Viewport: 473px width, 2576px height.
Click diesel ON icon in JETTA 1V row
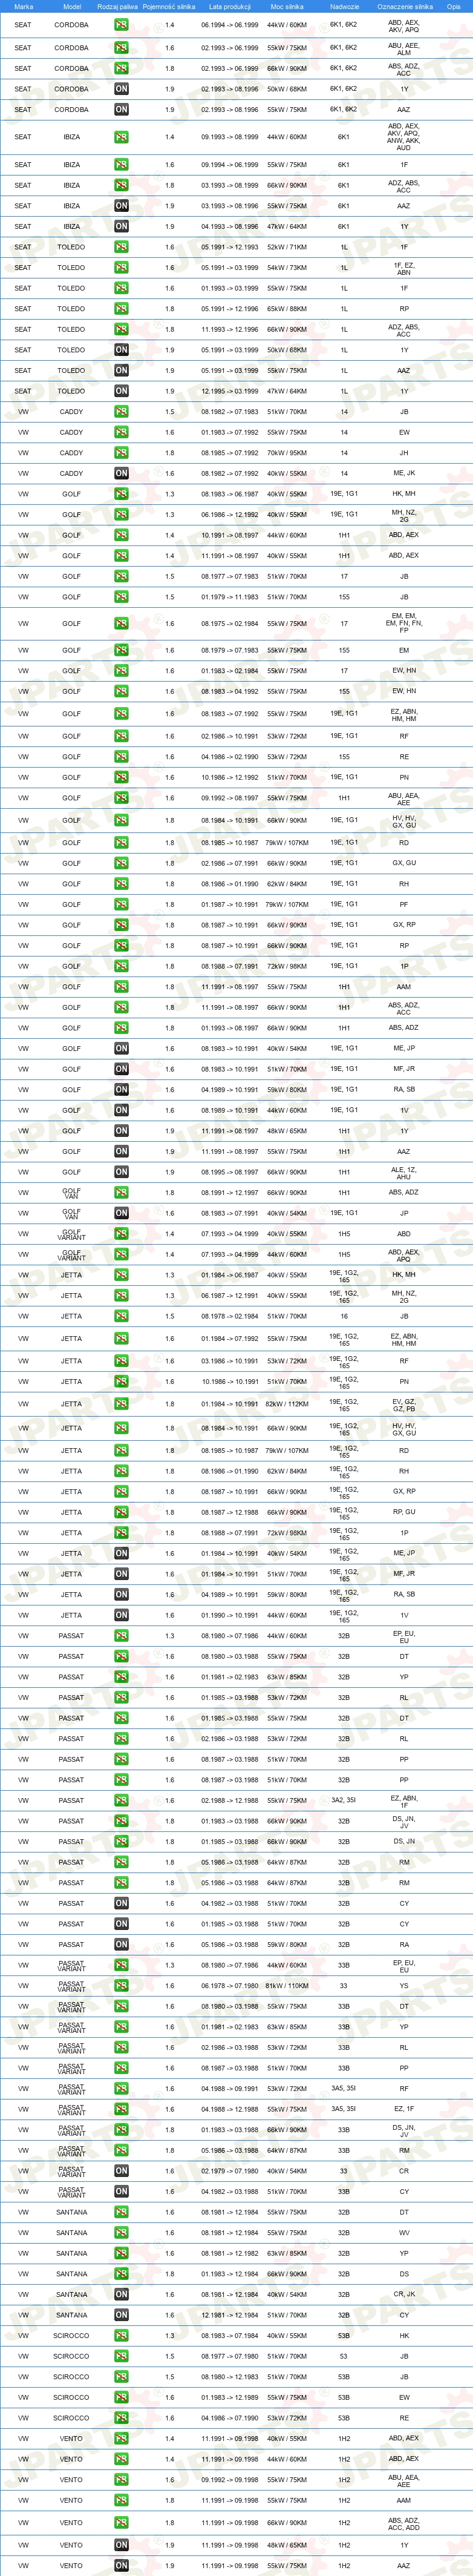121,1615
